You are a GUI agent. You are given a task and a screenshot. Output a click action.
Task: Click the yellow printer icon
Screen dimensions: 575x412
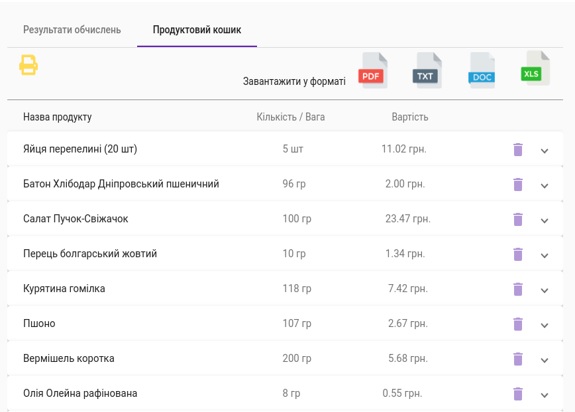28,65
